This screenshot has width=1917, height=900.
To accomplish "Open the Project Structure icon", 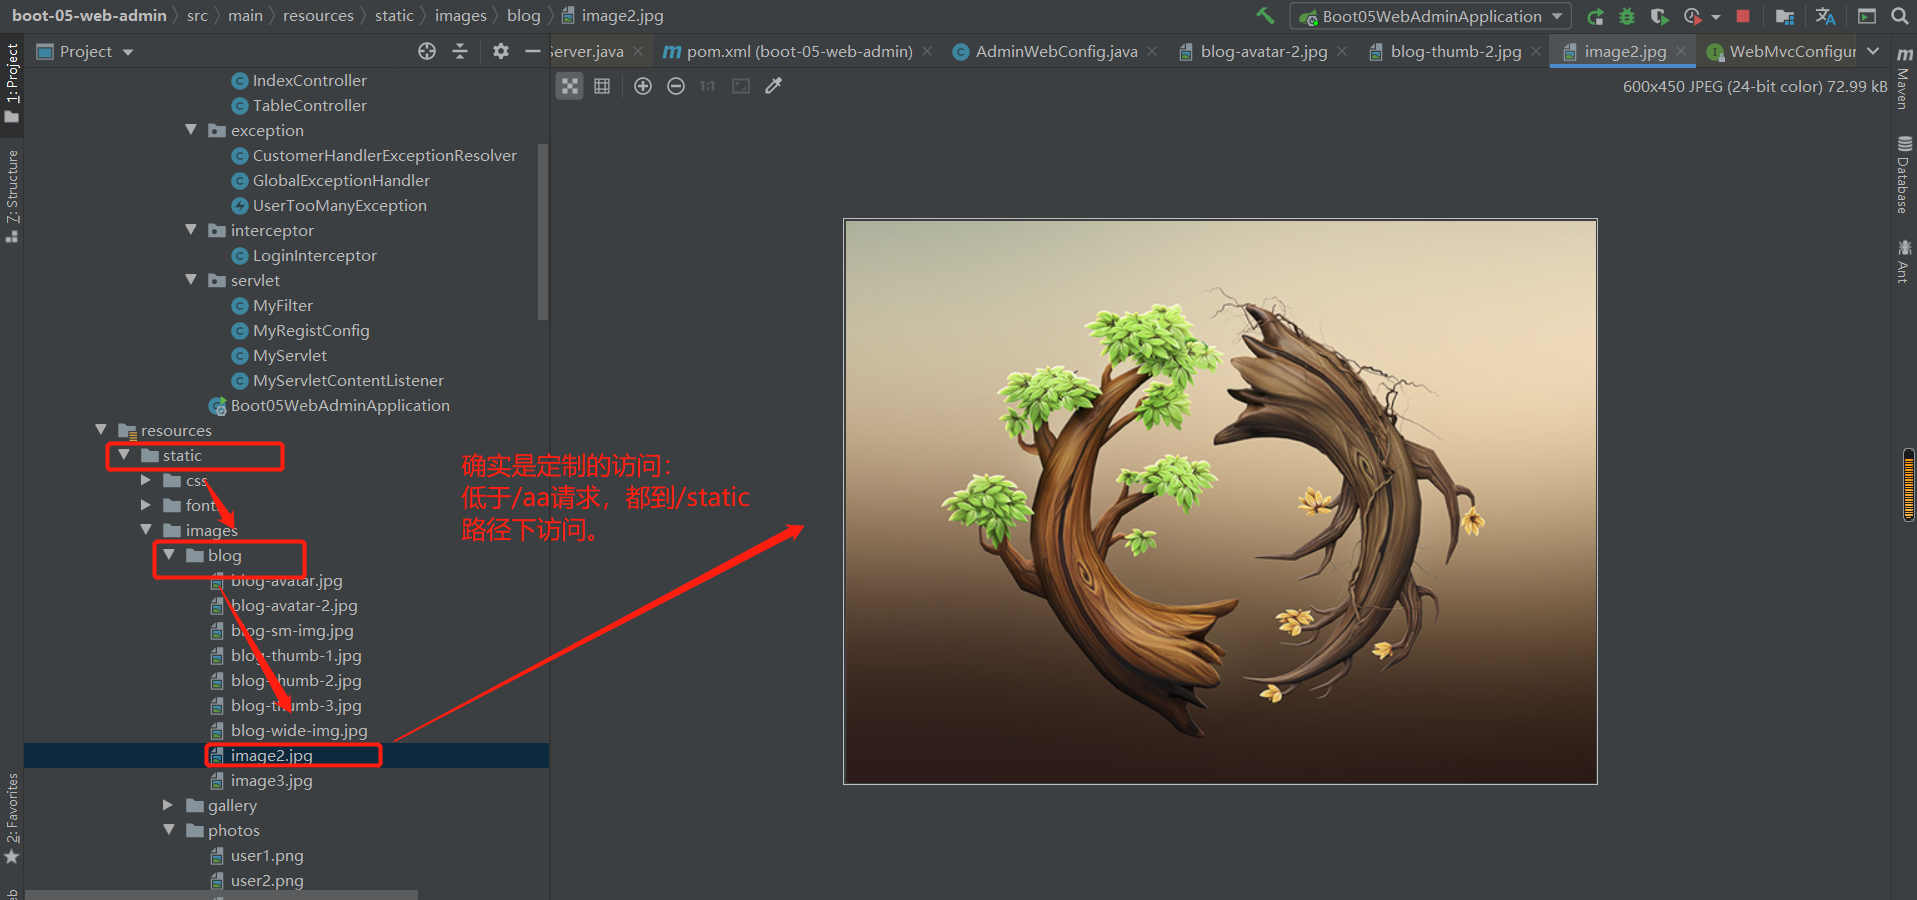I will [1785, 16].
